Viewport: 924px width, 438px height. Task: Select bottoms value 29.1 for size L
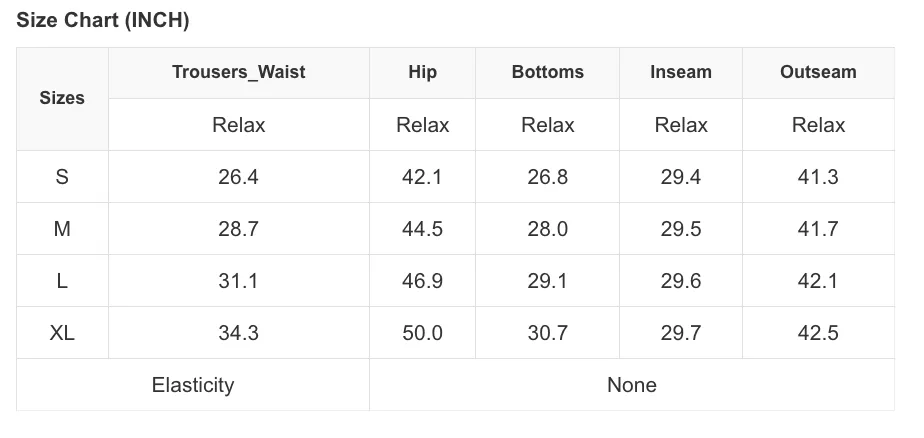(547, 281)
